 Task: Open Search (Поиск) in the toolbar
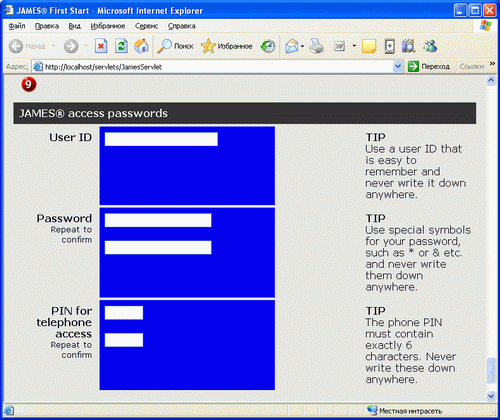[175, 46]
